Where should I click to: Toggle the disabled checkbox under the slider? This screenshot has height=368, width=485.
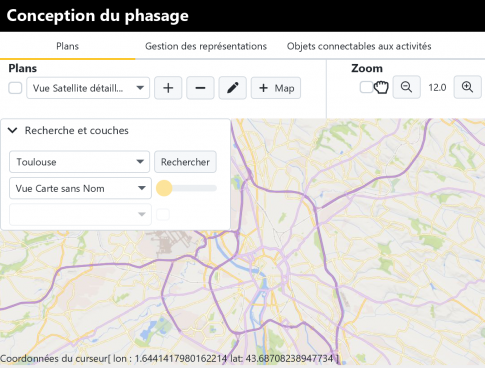(x=163, y=214)
